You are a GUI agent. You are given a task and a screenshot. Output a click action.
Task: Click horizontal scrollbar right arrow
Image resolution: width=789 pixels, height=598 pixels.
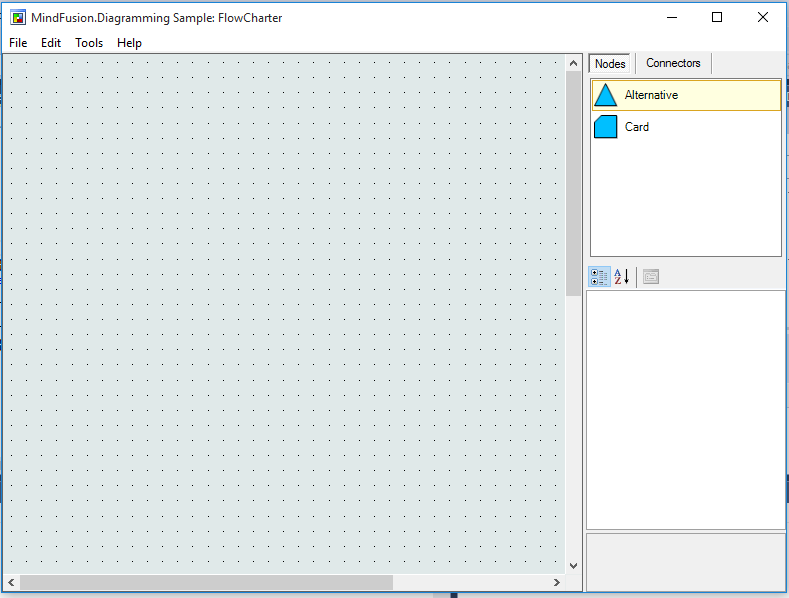click(557, 582)
